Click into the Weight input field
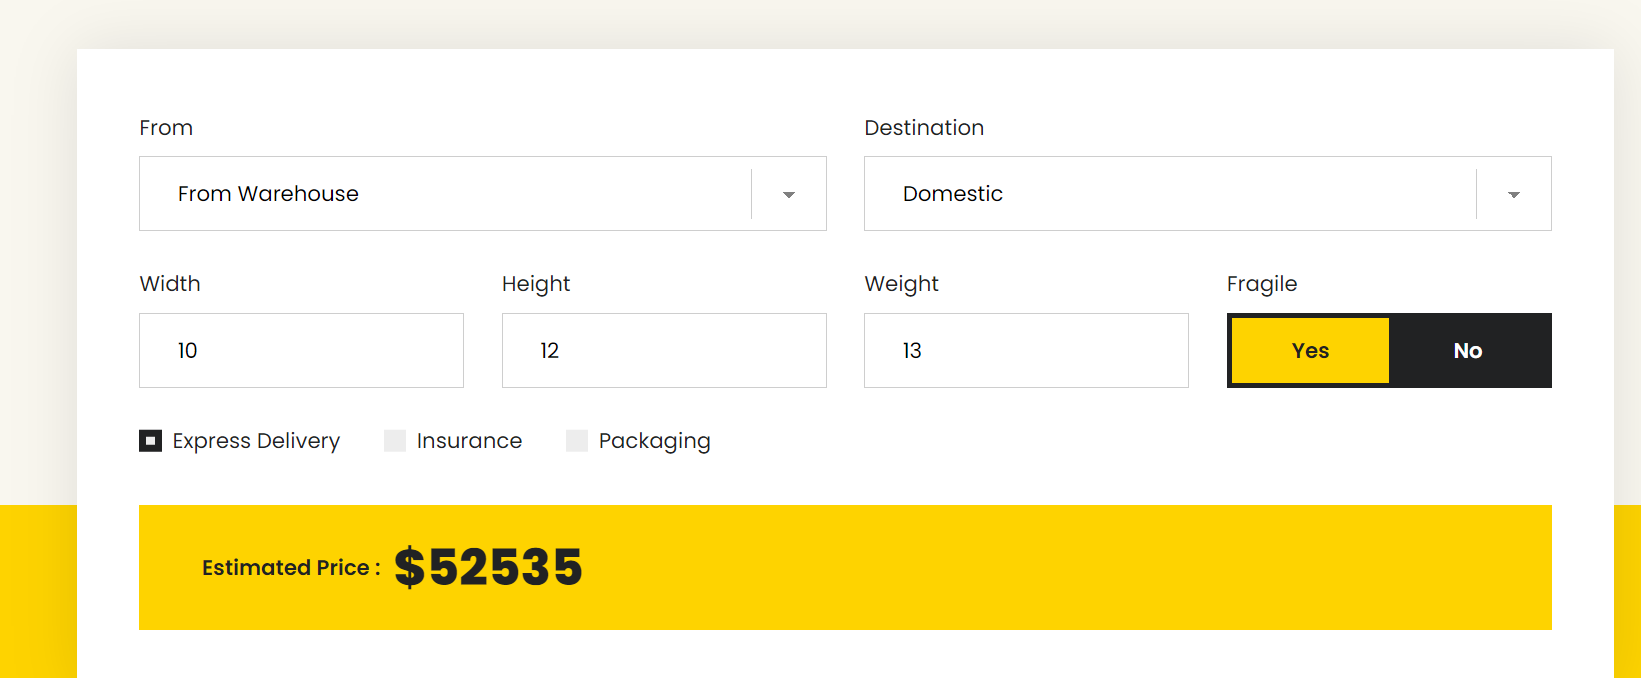Image resolution: width=1641 pixels, height=678 pixels. [x=1026, y=350]
